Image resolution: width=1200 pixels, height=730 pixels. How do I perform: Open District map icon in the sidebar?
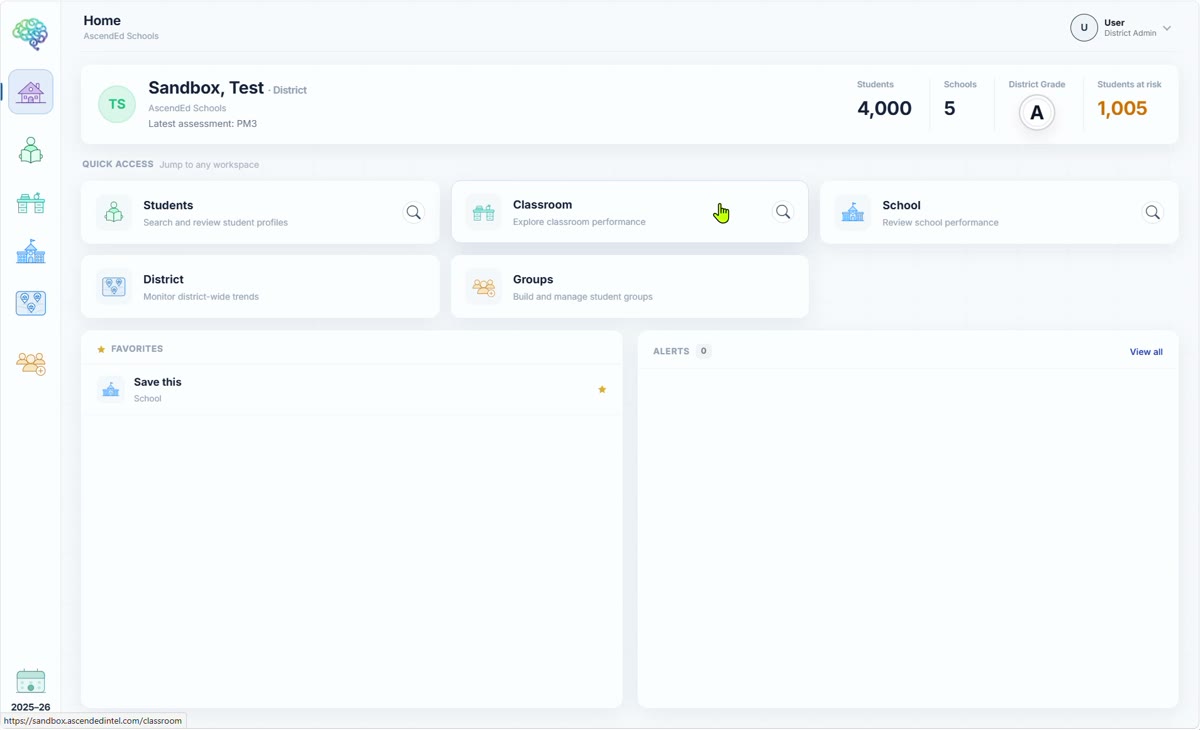[x=31, y=303]
